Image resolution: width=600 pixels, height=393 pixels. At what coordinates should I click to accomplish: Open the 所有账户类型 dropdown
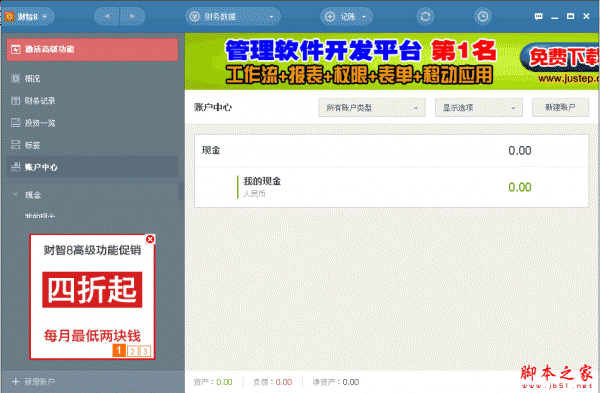click(x=372, y=108)
